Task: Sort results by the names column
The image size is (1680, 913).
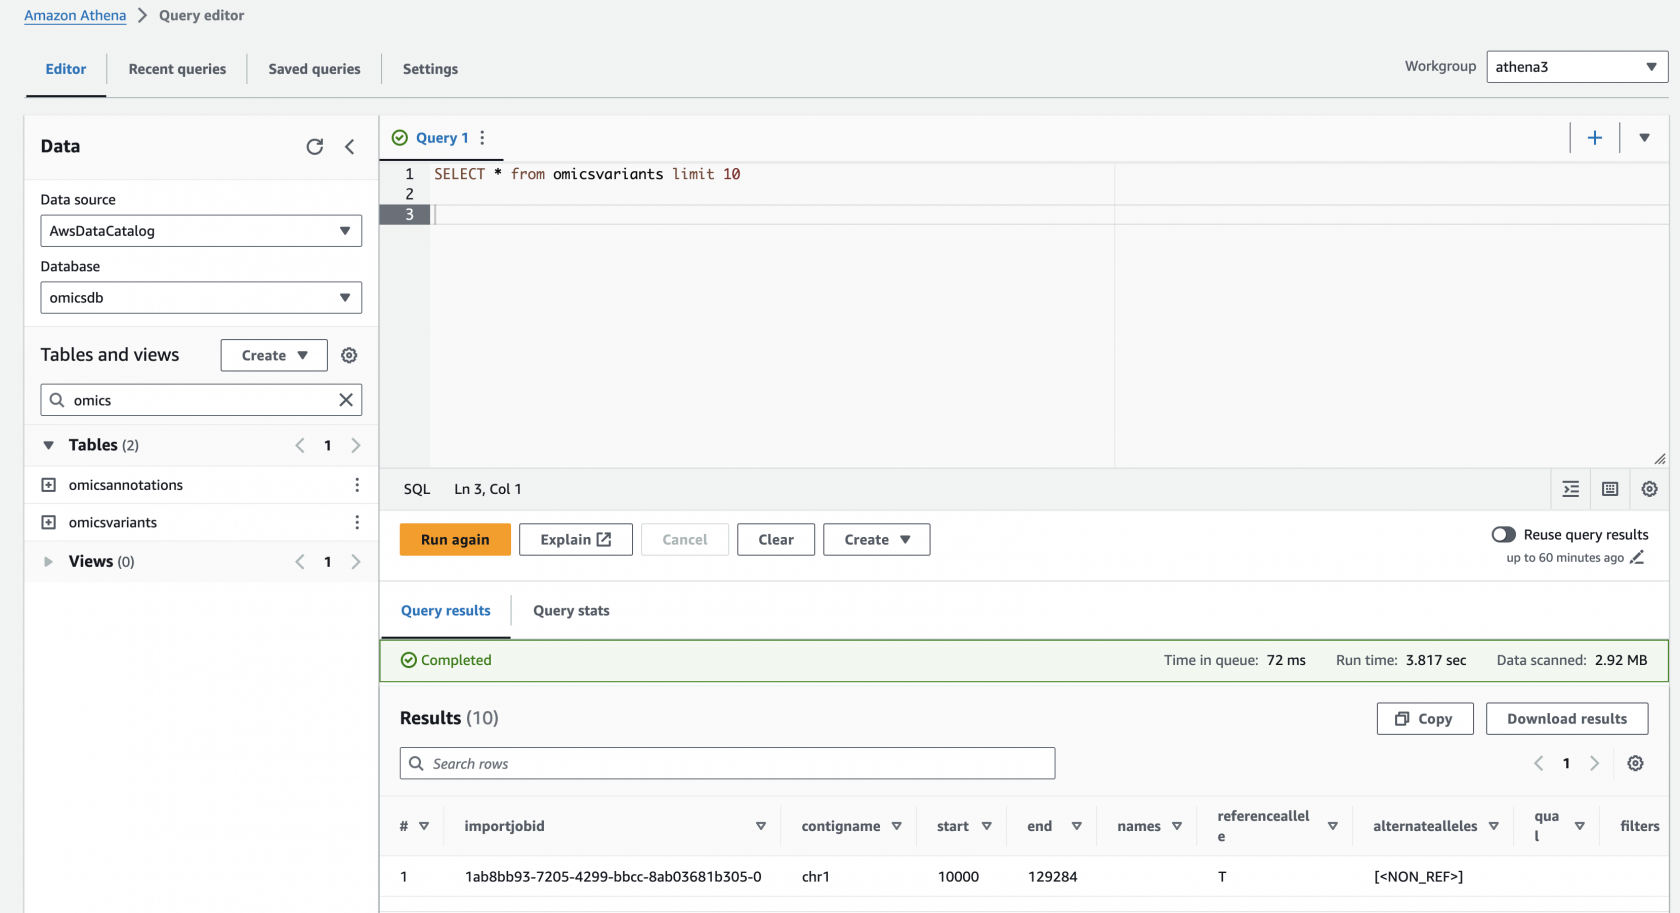Action: 1177,826
